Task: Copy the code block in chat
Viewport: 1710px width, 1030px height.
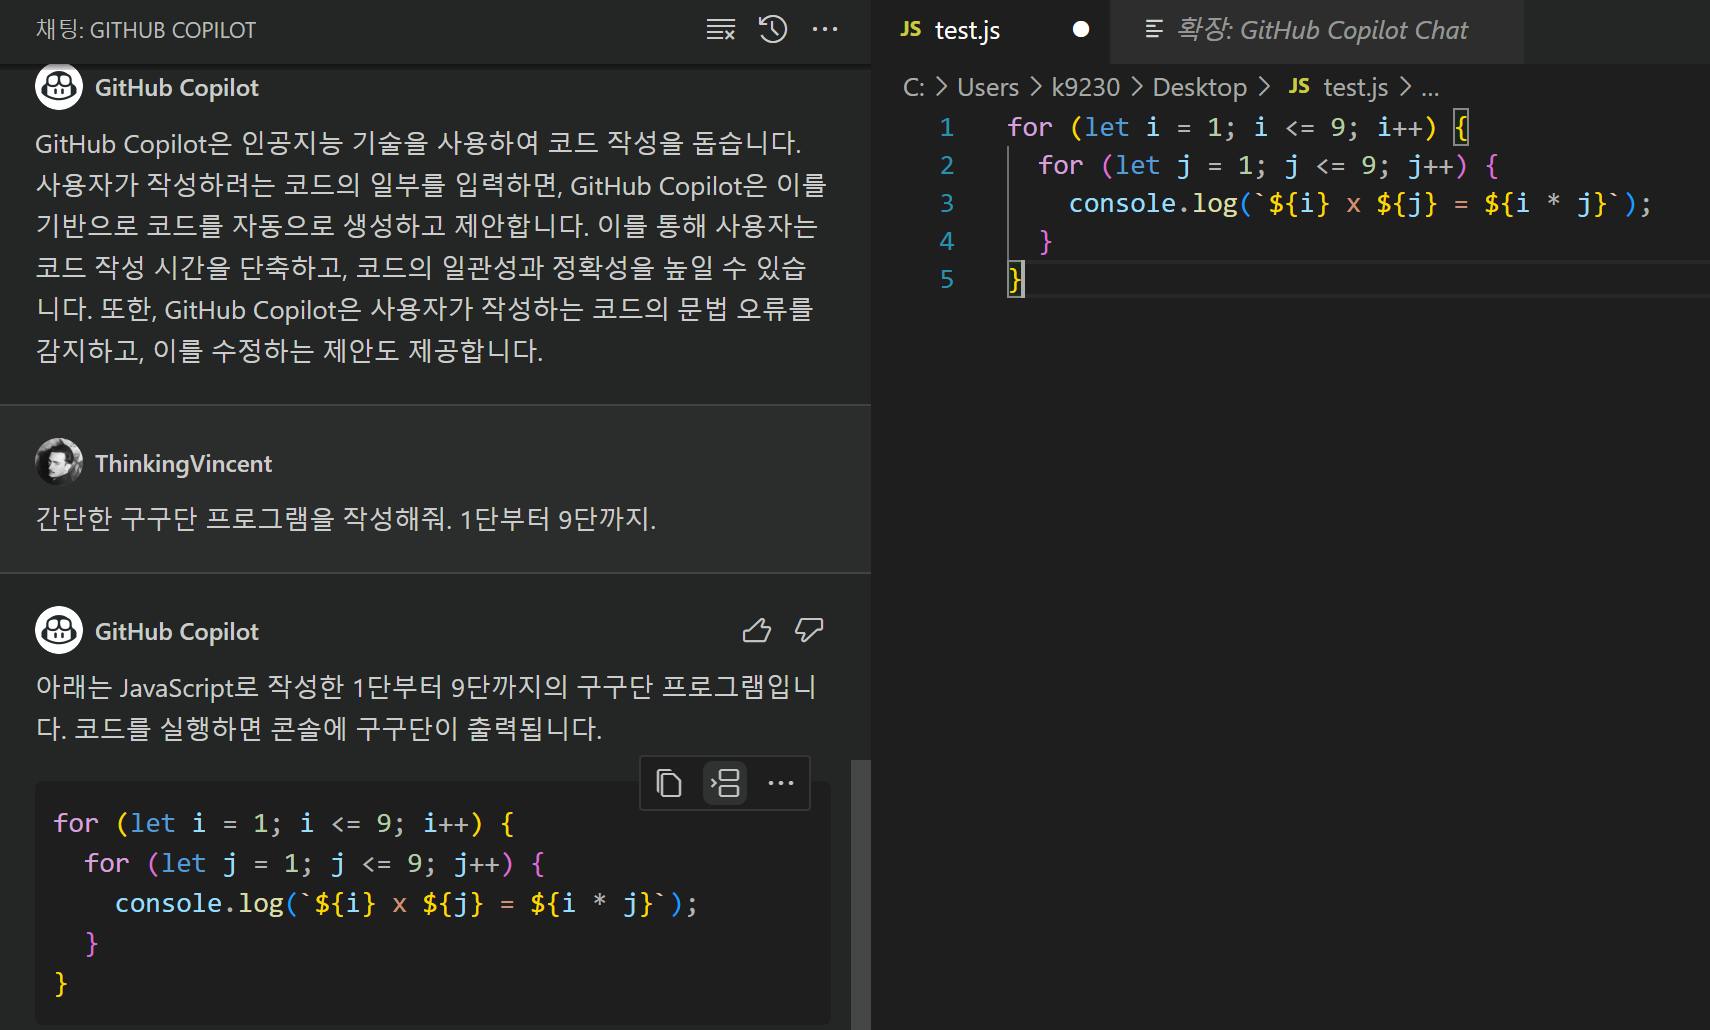Action: pyautogui.click(x=669, y=783)
